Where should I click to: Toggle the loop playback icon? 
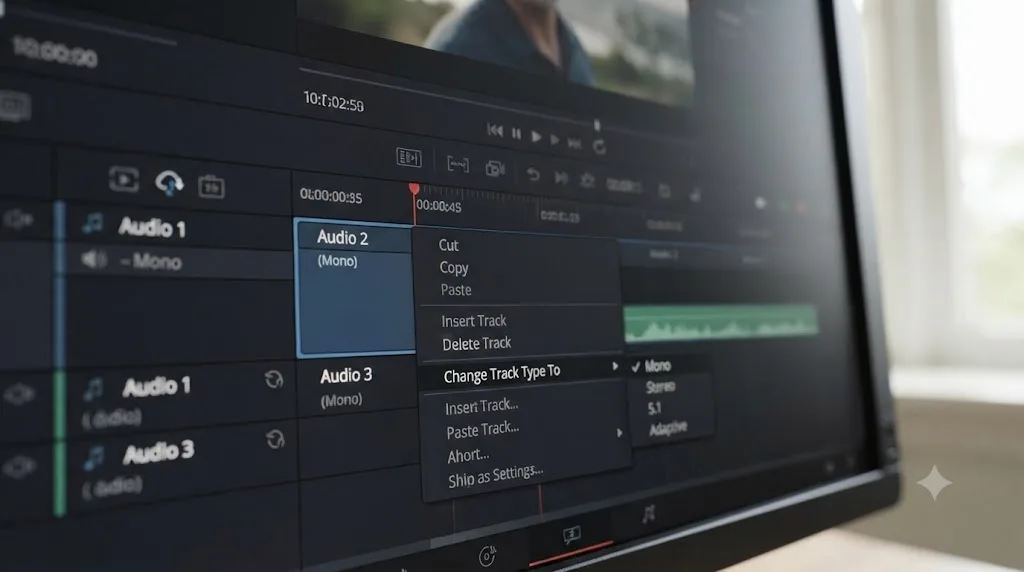pyautogui.click(x=599, y=147)
